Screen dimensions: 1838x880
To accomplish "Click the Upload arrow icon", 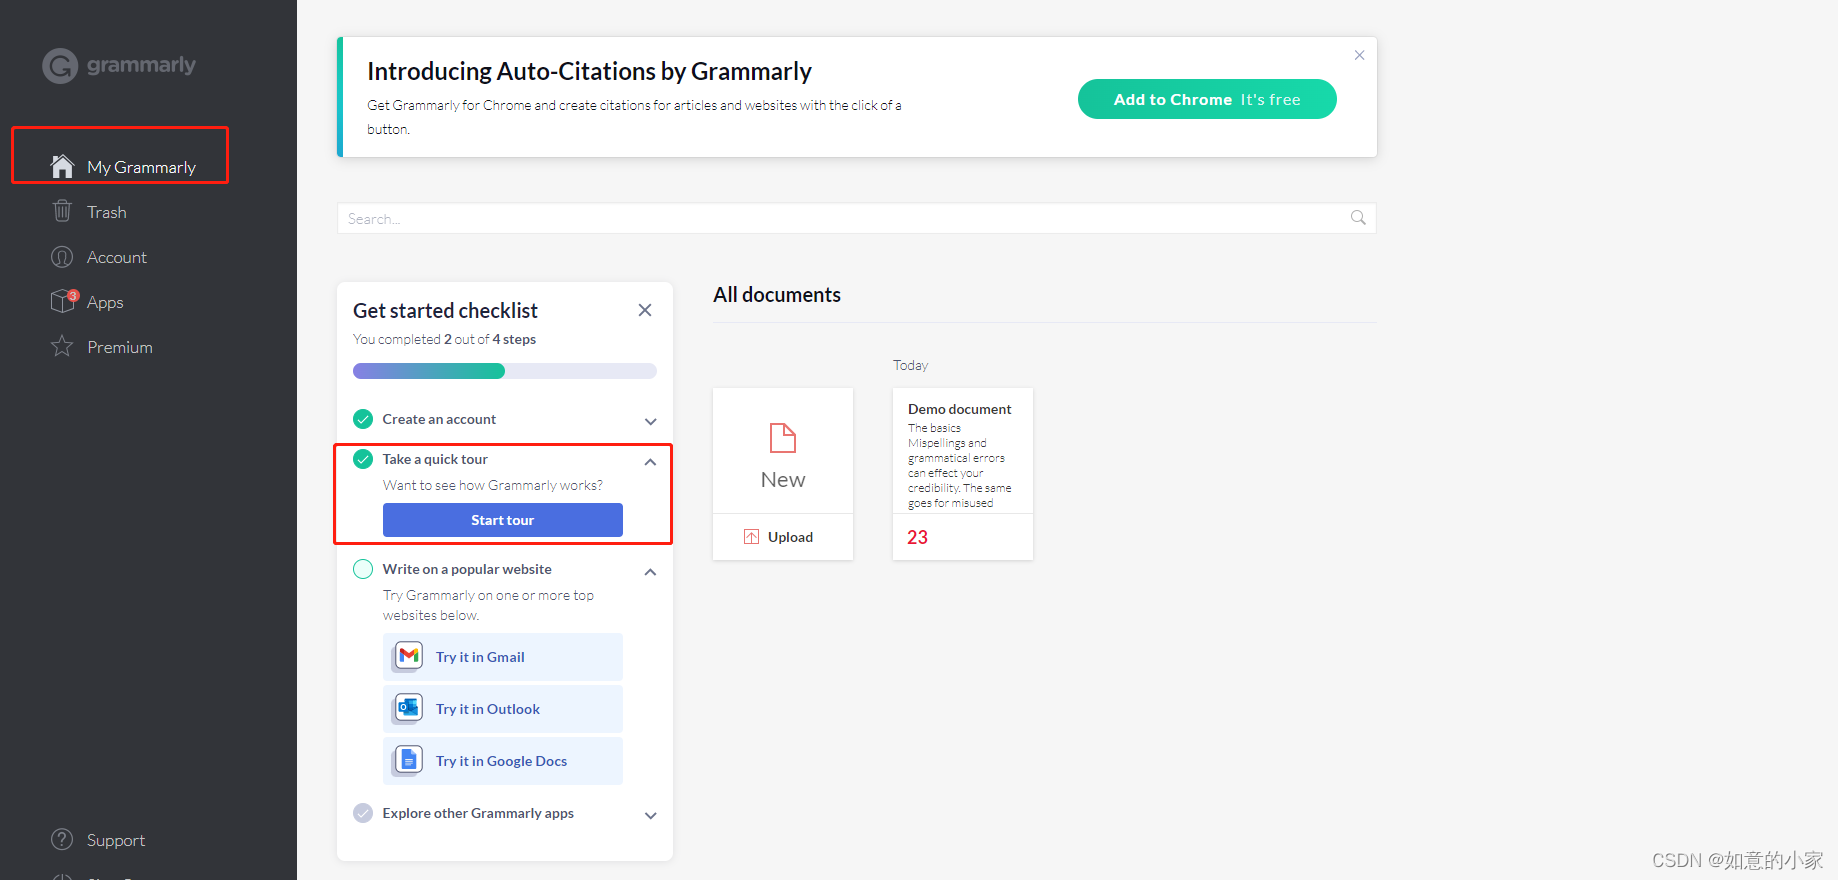I will point(751,537).
